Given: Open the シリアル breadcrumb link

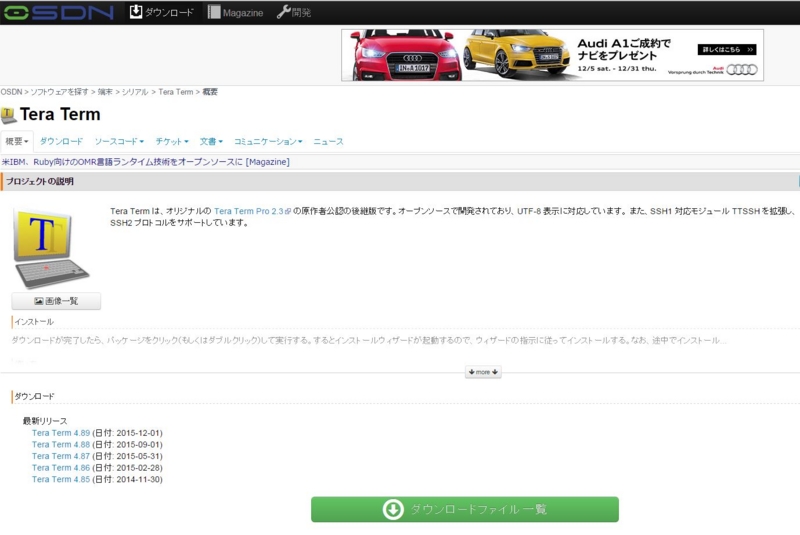Looking at the screenshot, I should [135, 92].
